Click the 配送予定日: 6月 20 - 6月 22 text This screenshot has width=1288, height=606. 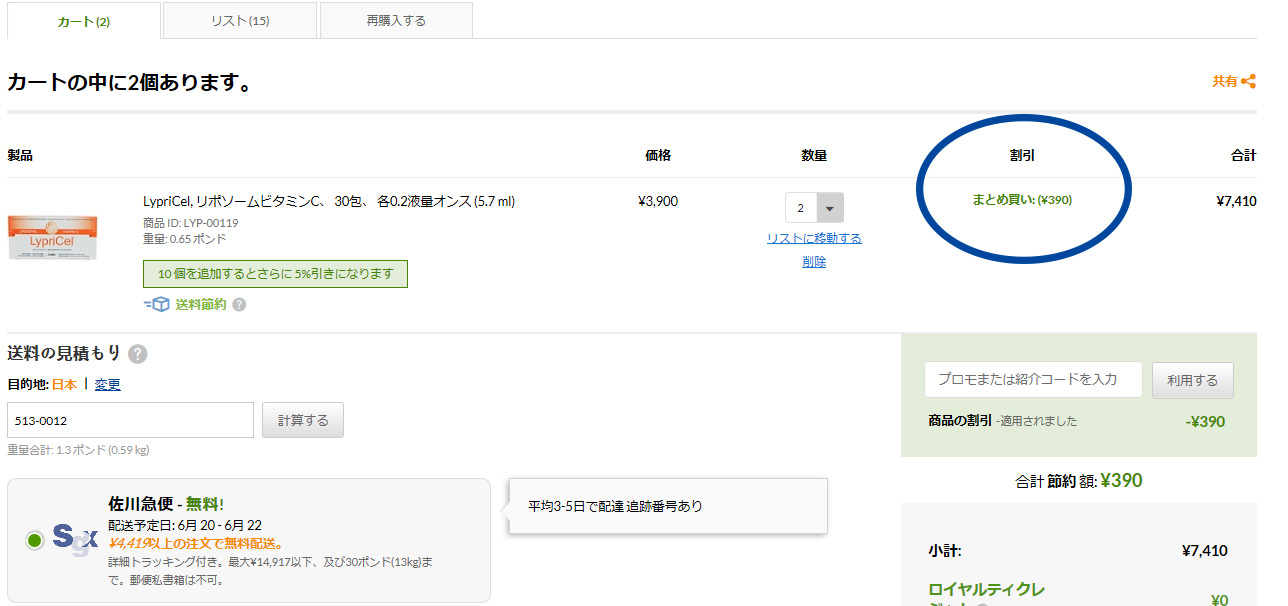point(185,525)
